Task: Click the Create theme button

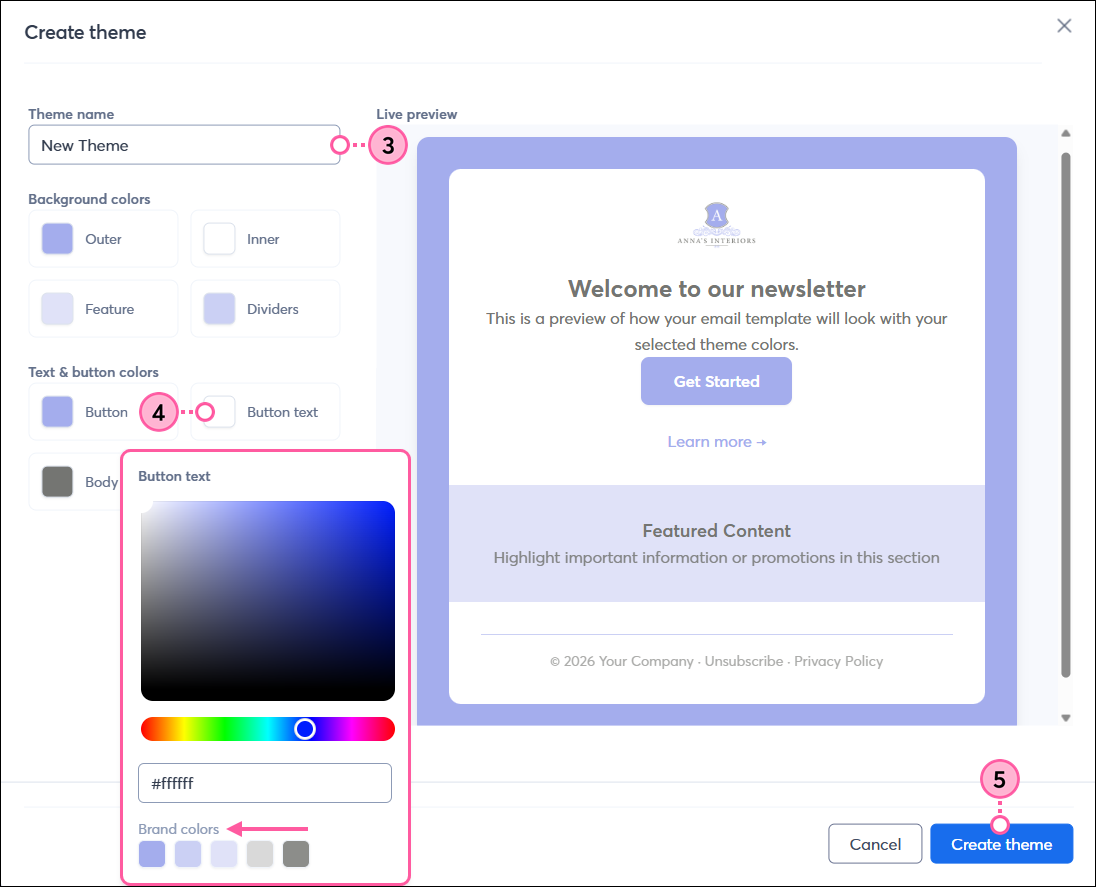Action: (1001, 843)
